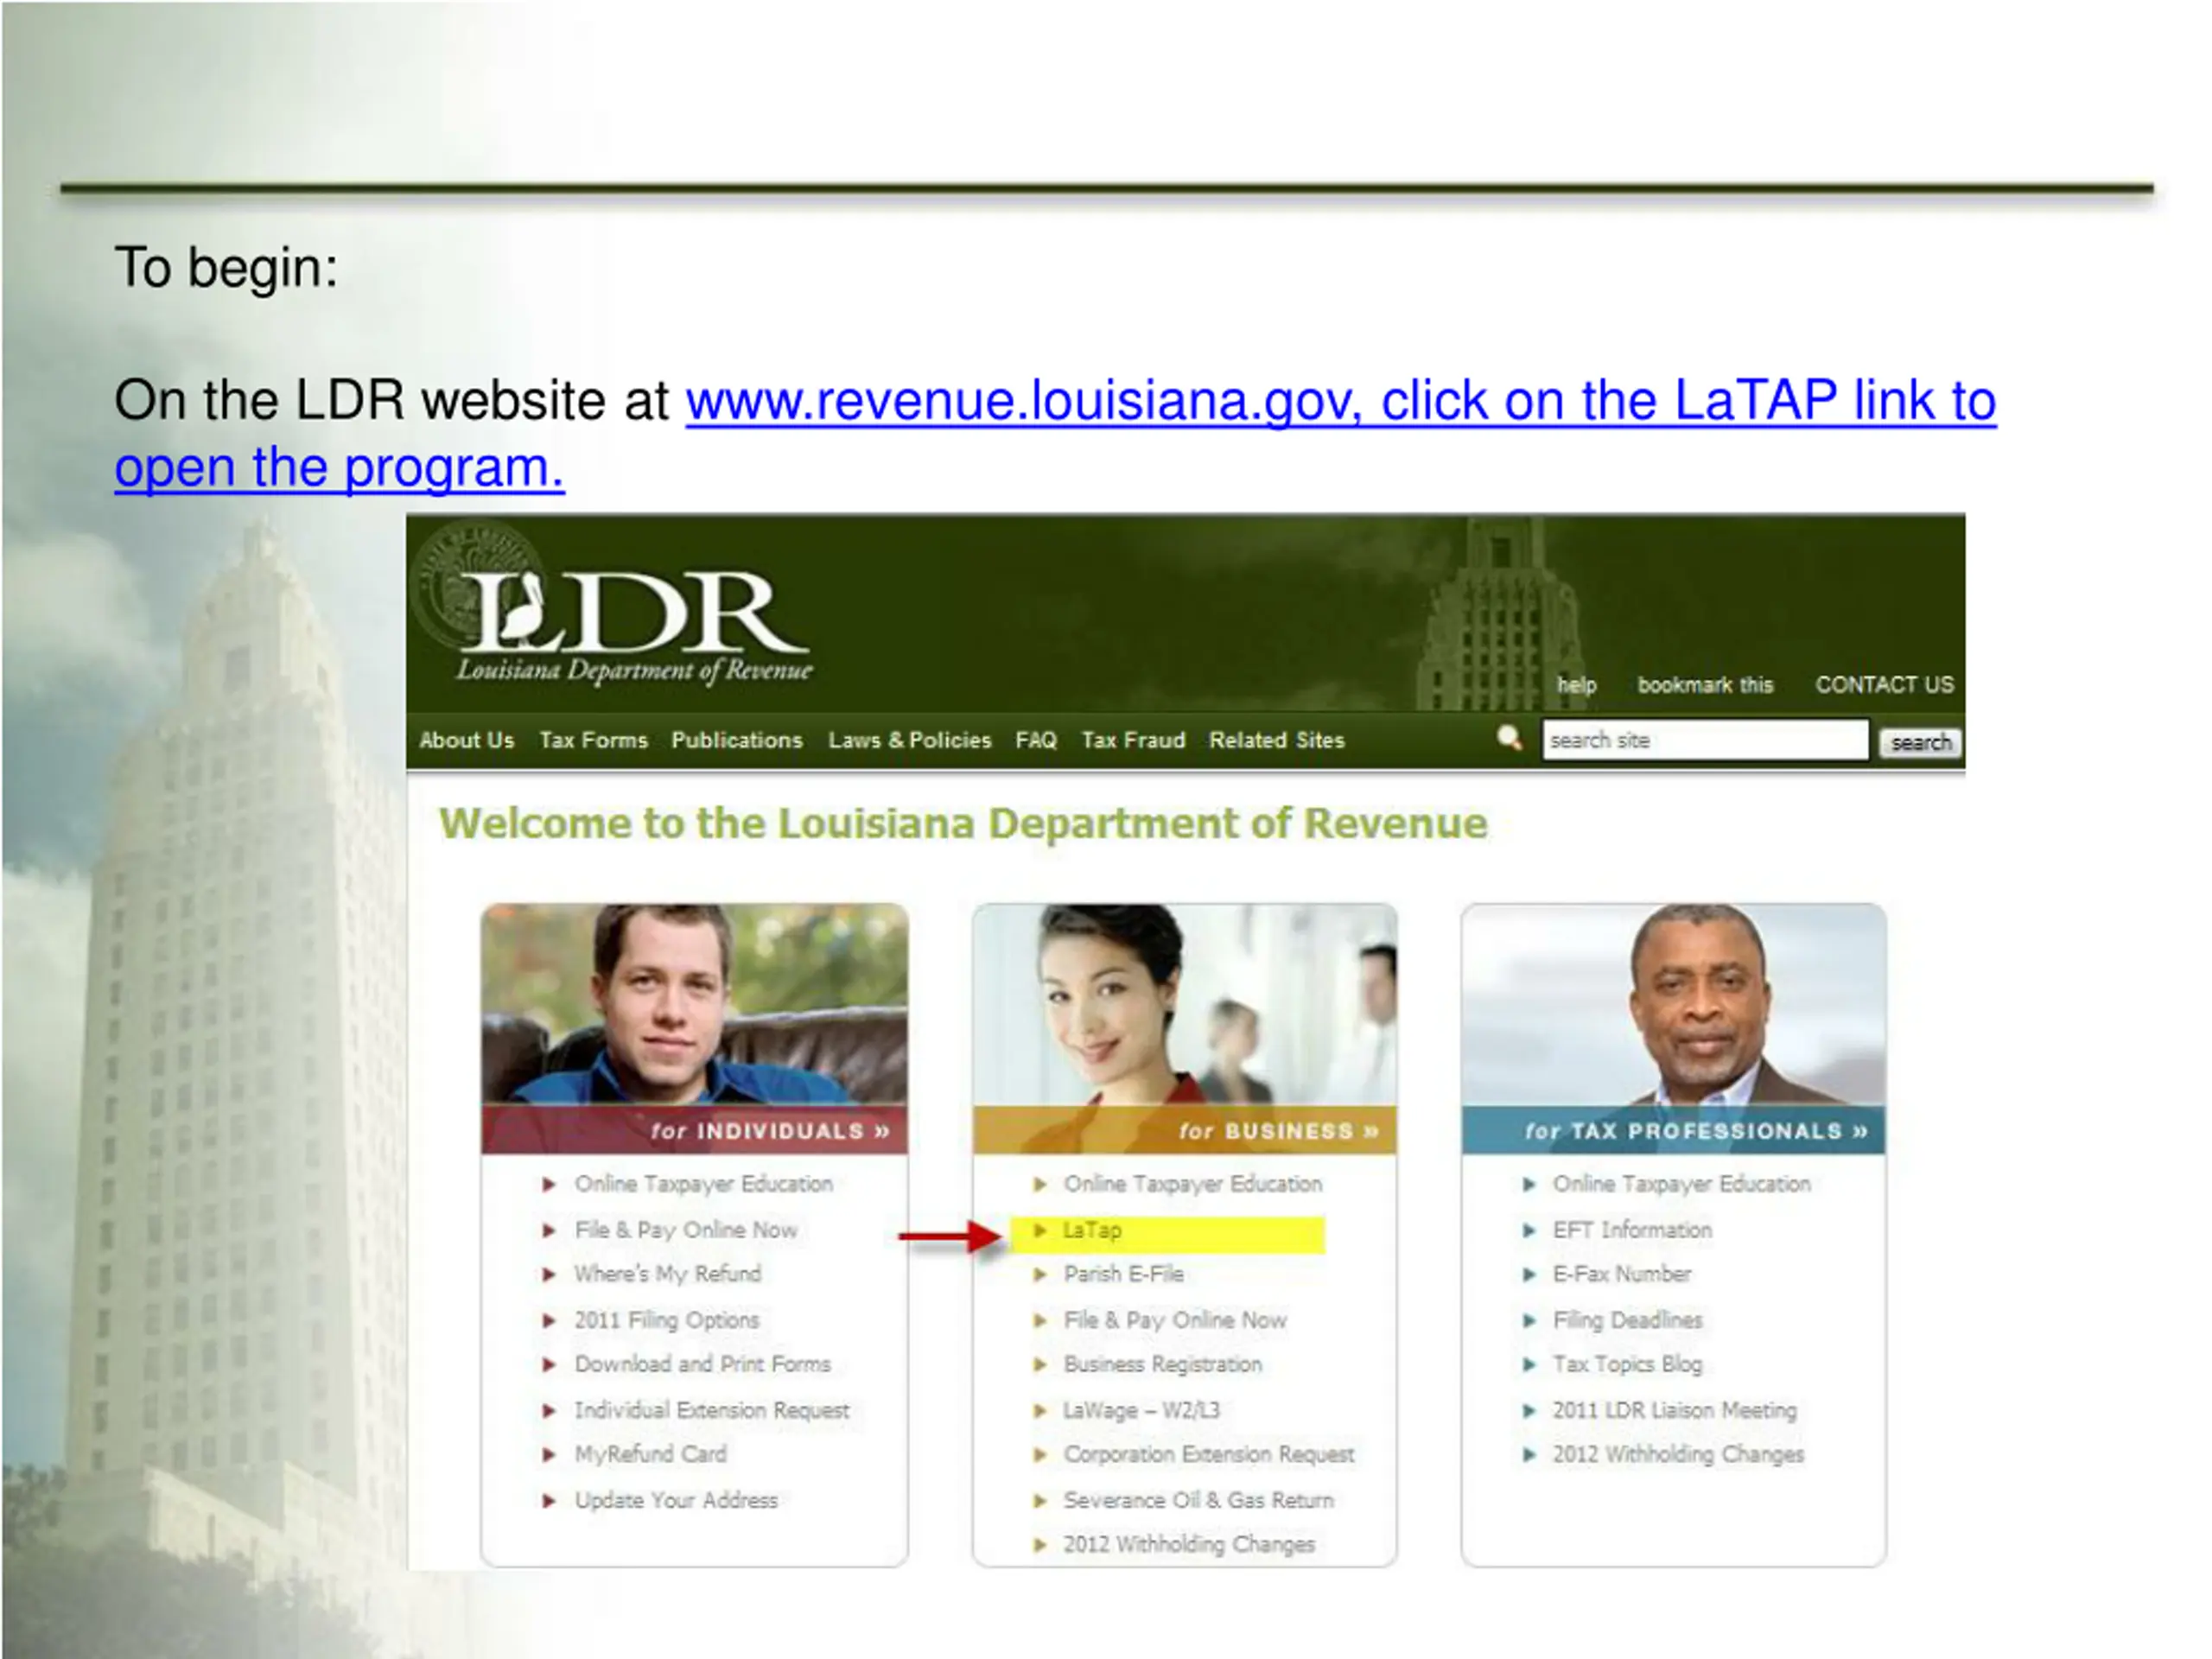Open EFT Information link

pos(1632,1230)
